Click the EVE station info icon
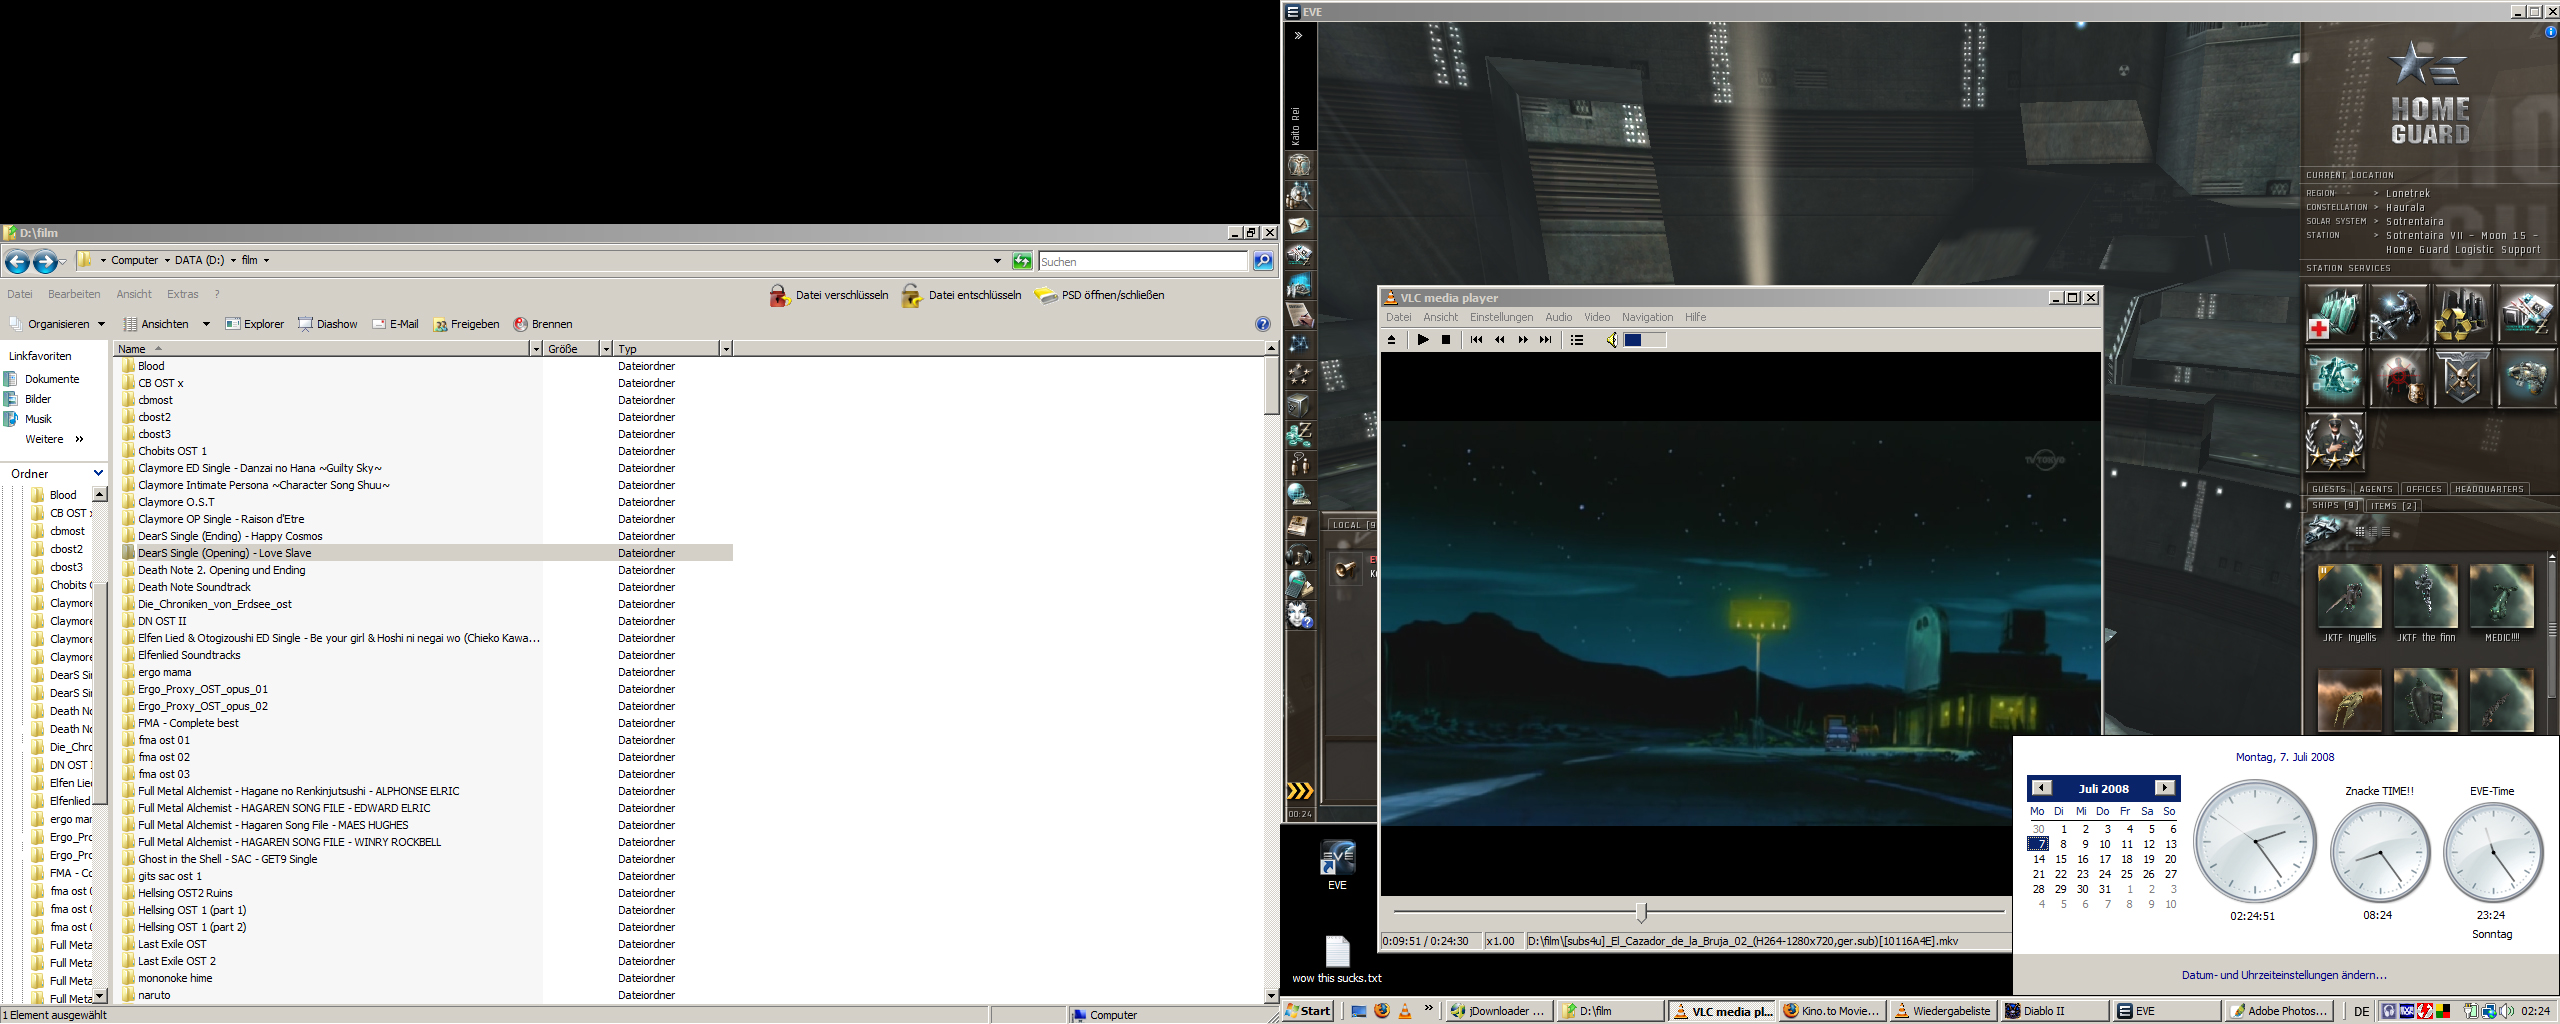The width and height of the screenshot is (2560, 1024). point(2550,32)
